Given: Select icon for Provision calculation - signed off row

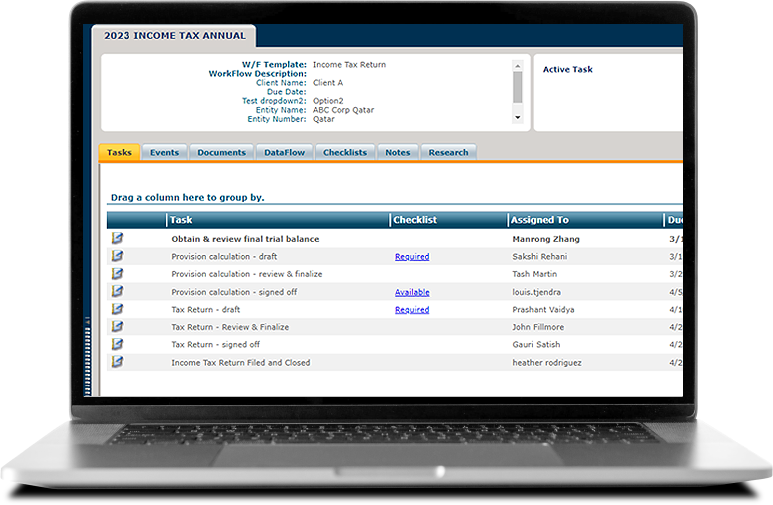Looking at the screenshot, I should (x=117, y=292).
